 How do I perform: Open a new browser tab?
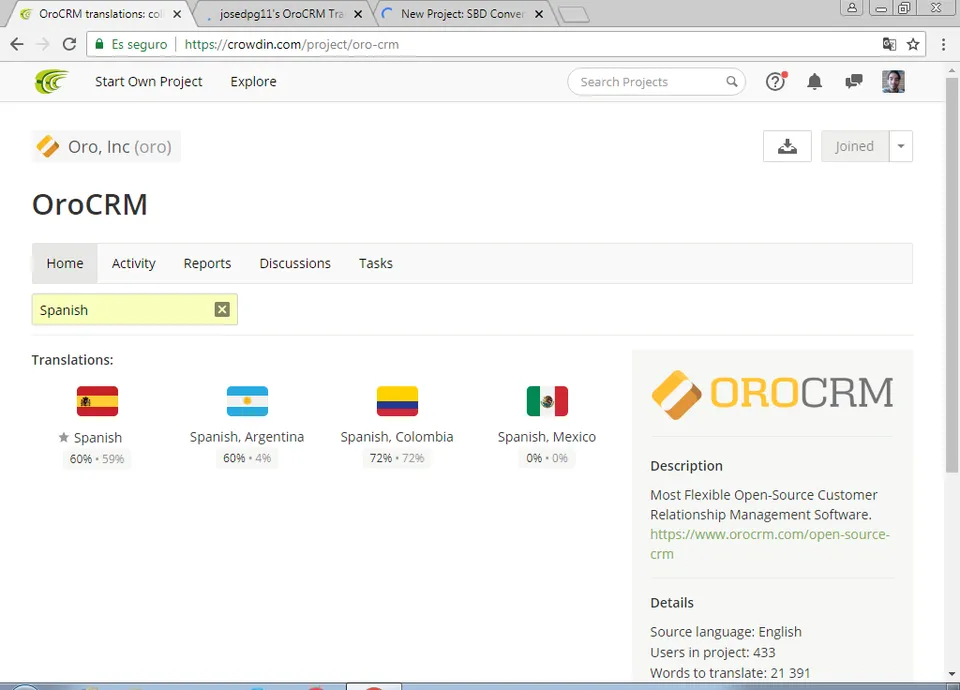574,15
